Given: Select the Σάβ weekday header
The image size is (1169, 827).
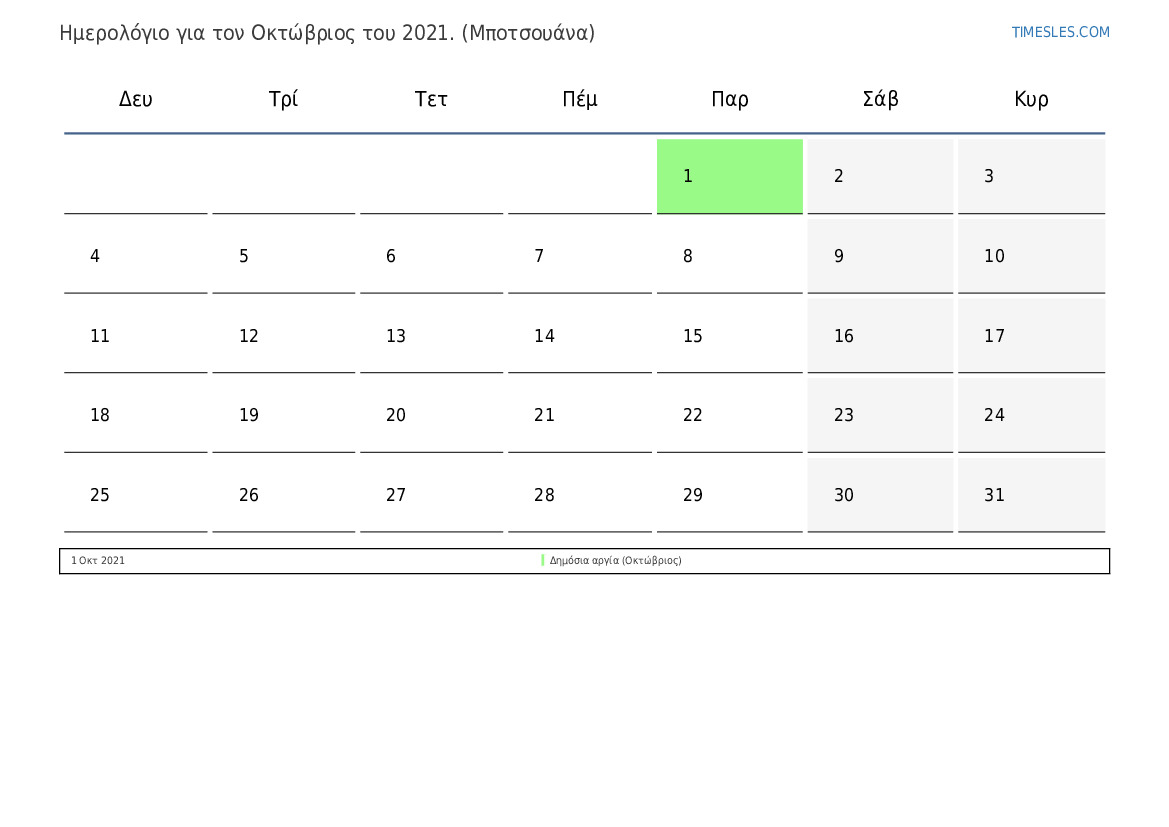Looking at the screenshot, I should point(880,99).
